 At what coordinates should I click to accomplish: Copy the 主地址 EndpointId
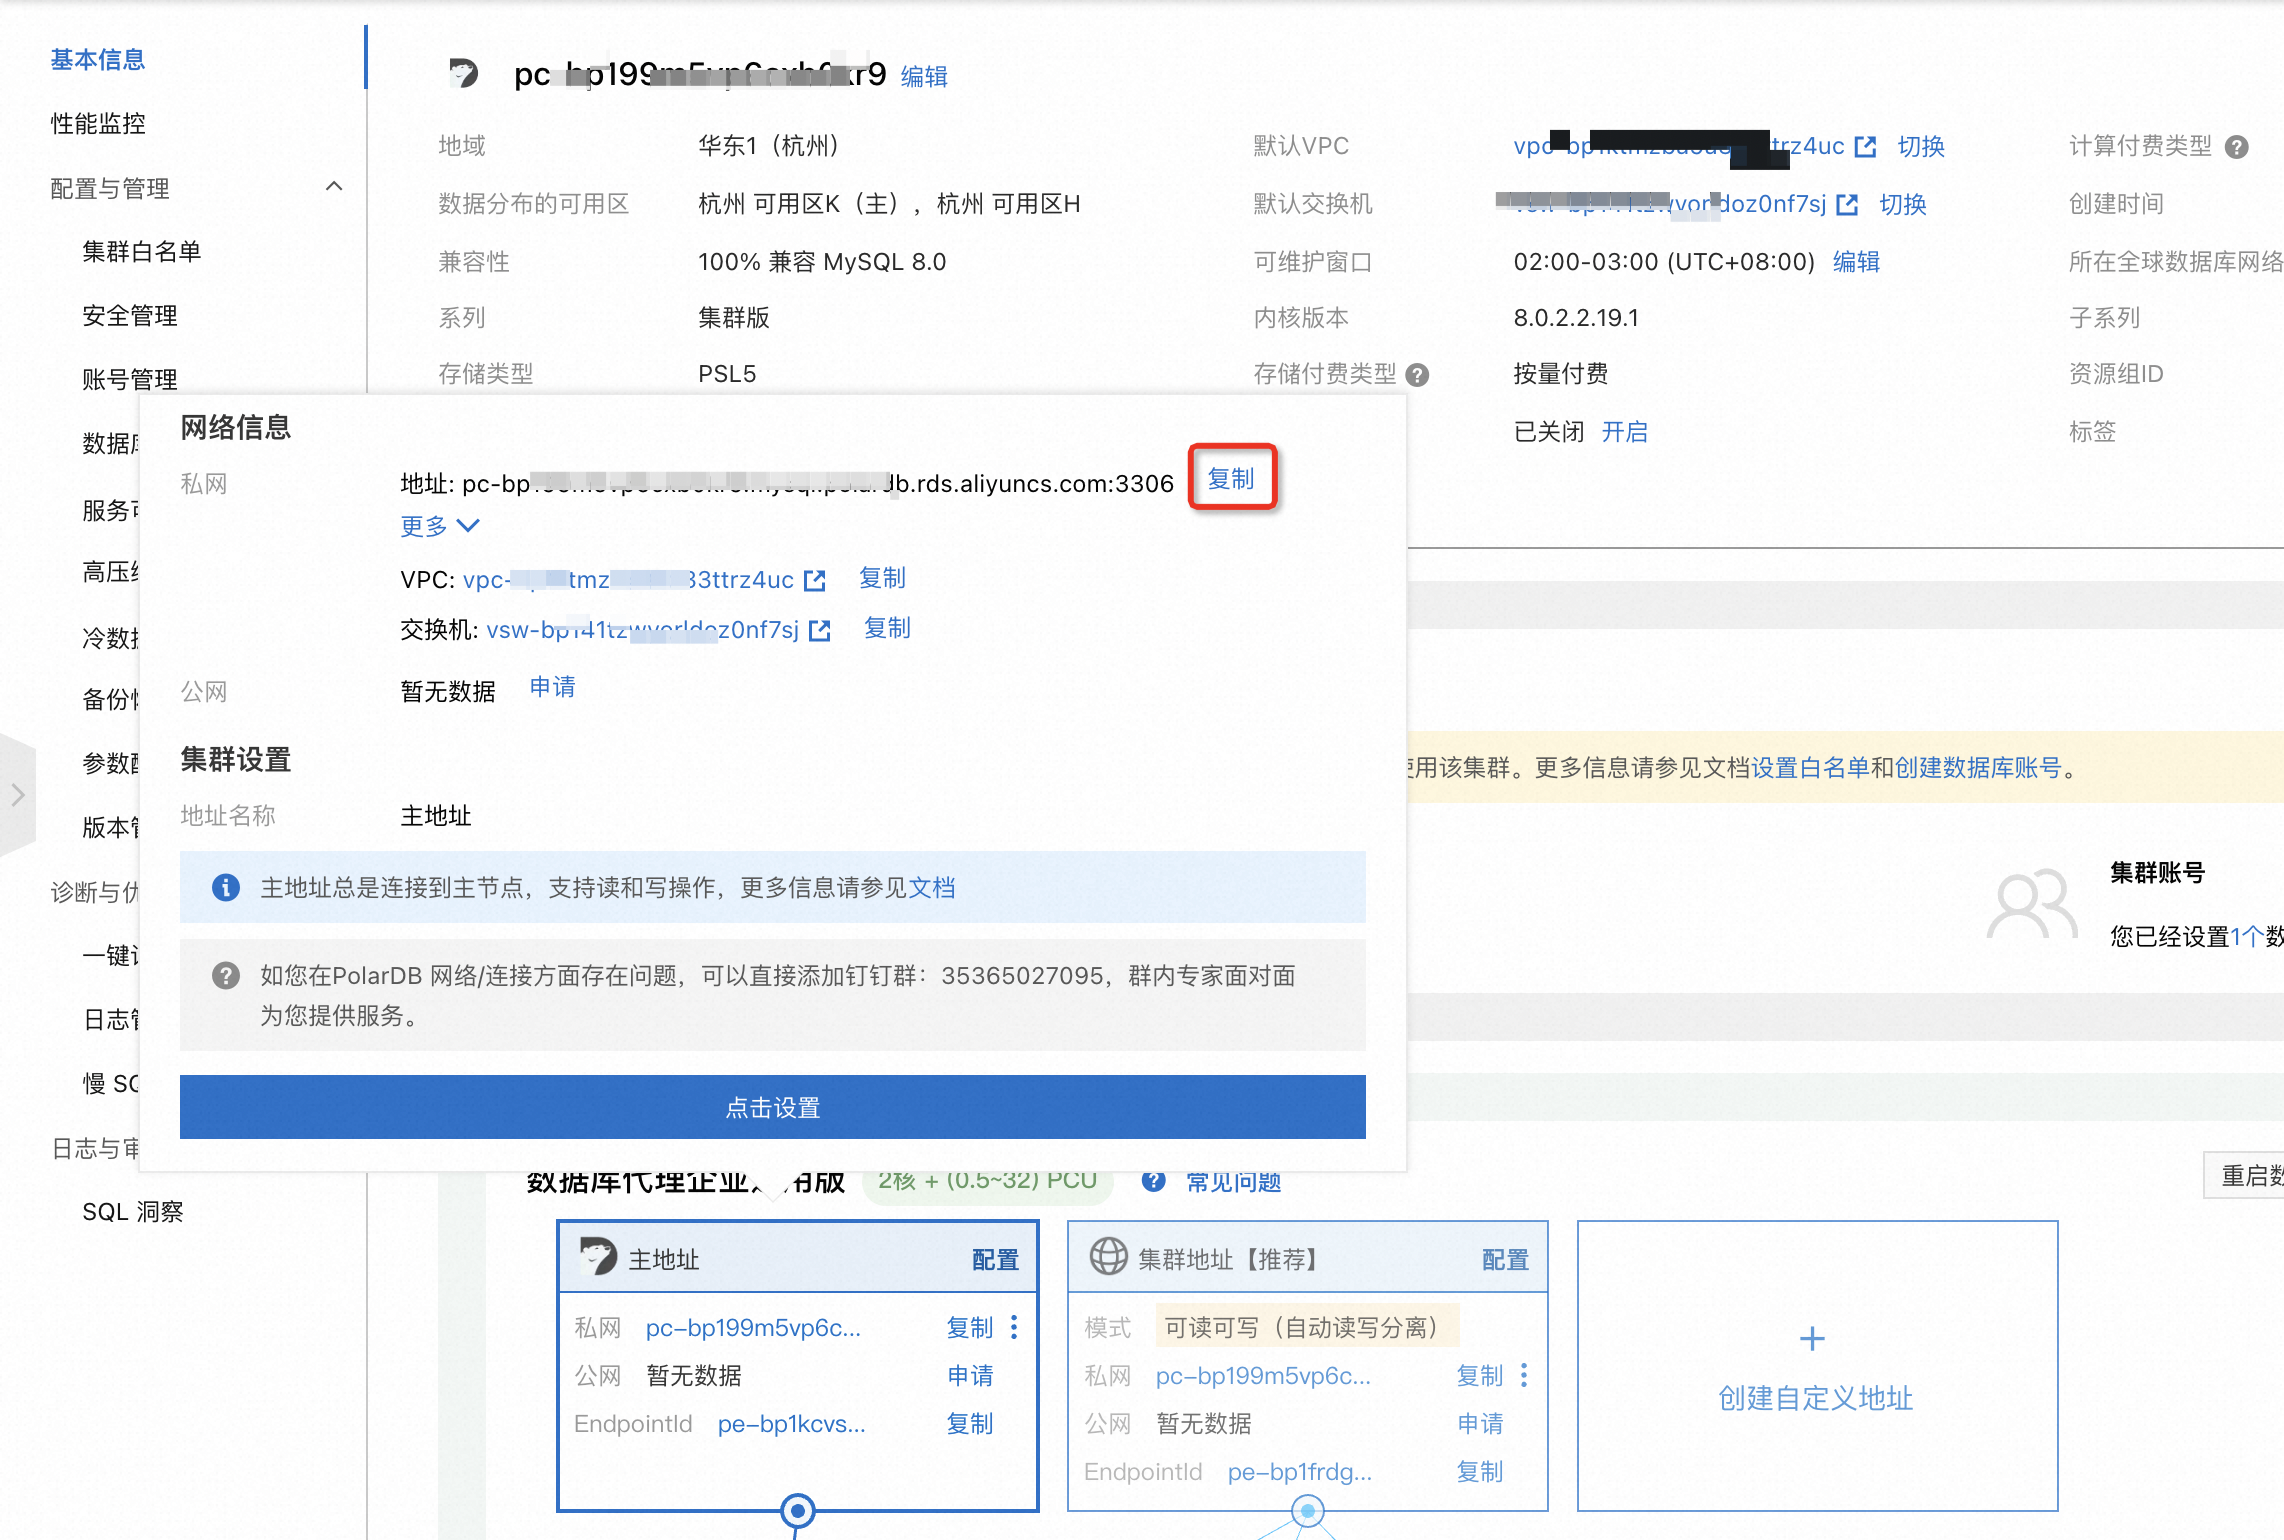coord(970,1424)
